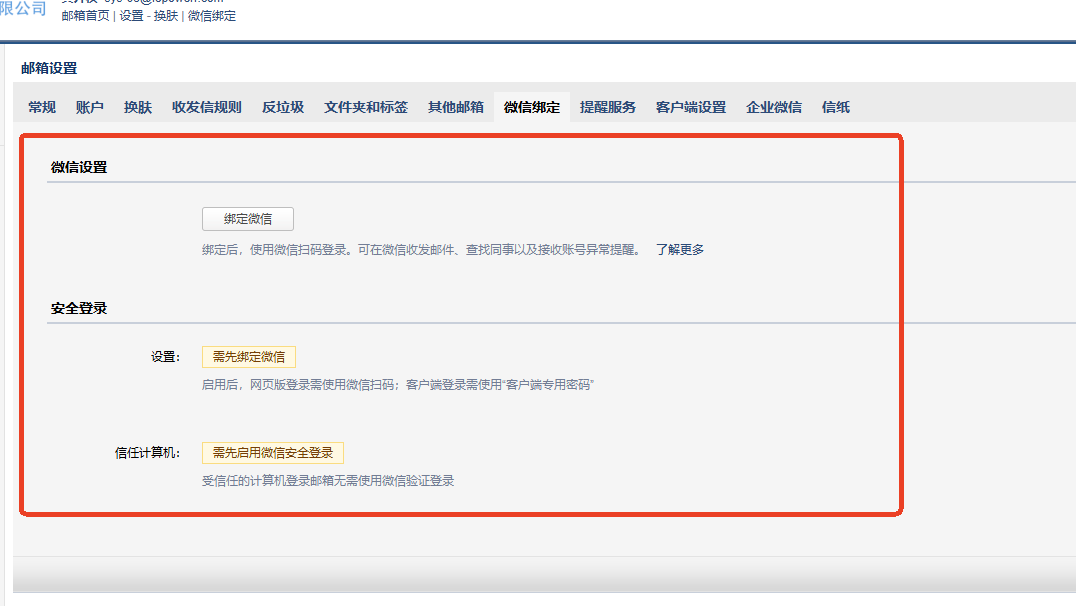Click the 绑定微信 button
This screenshot has height=606, width=1076.
coord(248,219)
